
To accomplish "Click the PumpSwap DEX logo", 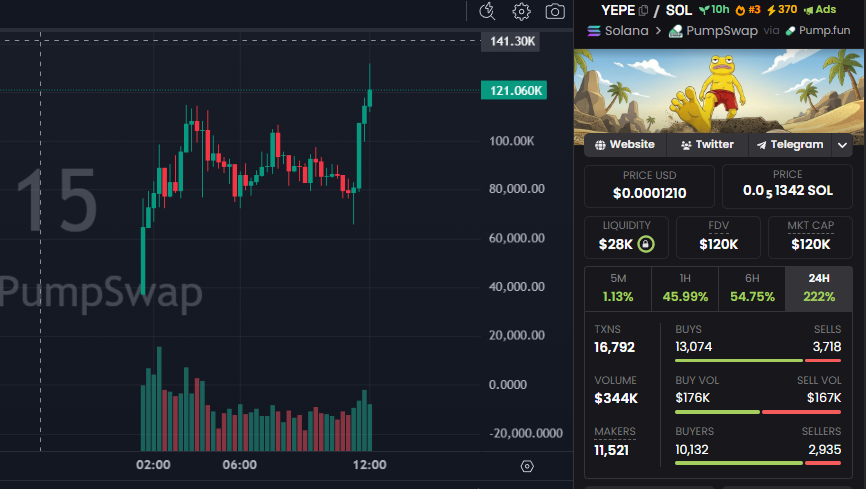I will coord(675,31).
